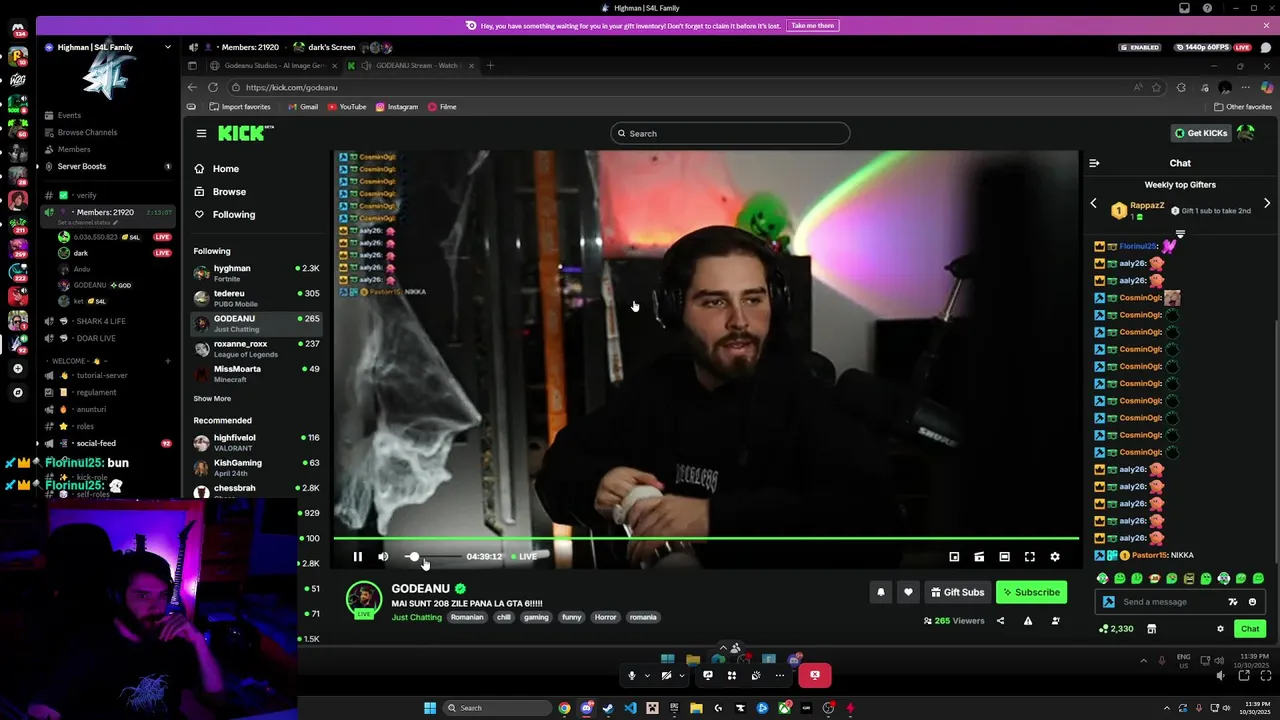Image resolution: width=1280 pixels, height=720 pixels.
Task: Mute the Kick player volume icon
Action: click(x=383, y=557)
